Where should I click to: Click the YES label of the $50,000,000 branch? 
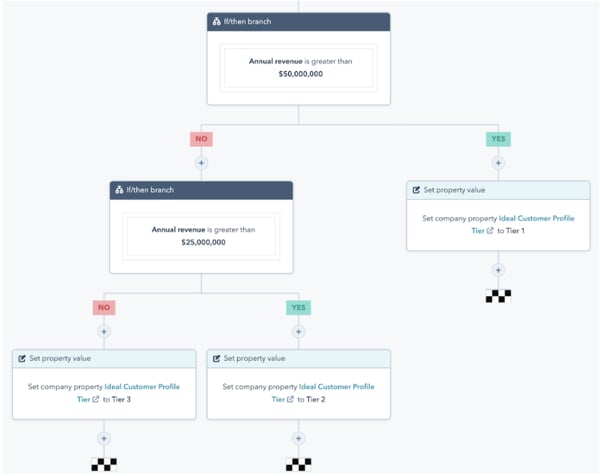coord(497,139)
